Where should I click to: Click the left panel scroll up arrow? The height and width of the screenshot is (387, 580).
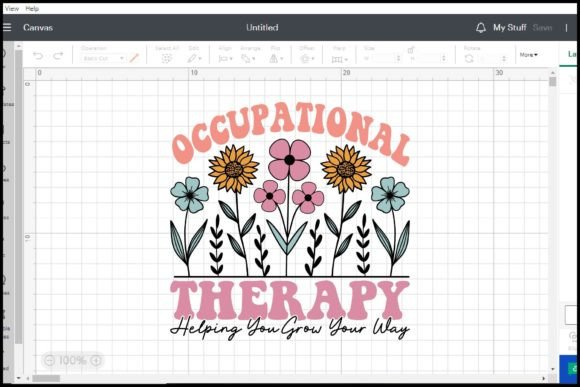pyautogui.click(x=18, y=46)
